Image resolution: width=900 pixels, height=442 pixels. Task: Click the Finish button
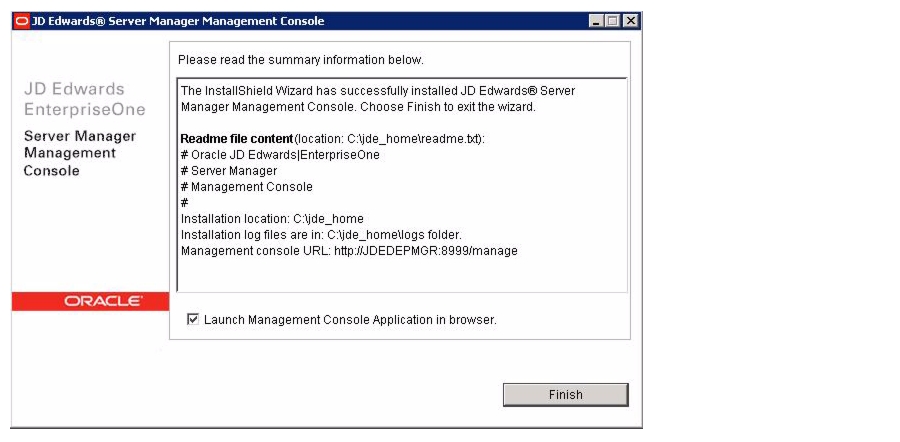565,395
